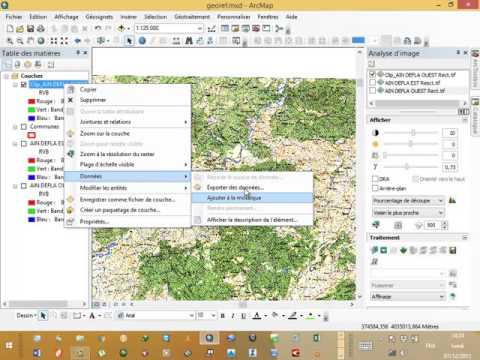Go back to previous extent

click(77, 41)
